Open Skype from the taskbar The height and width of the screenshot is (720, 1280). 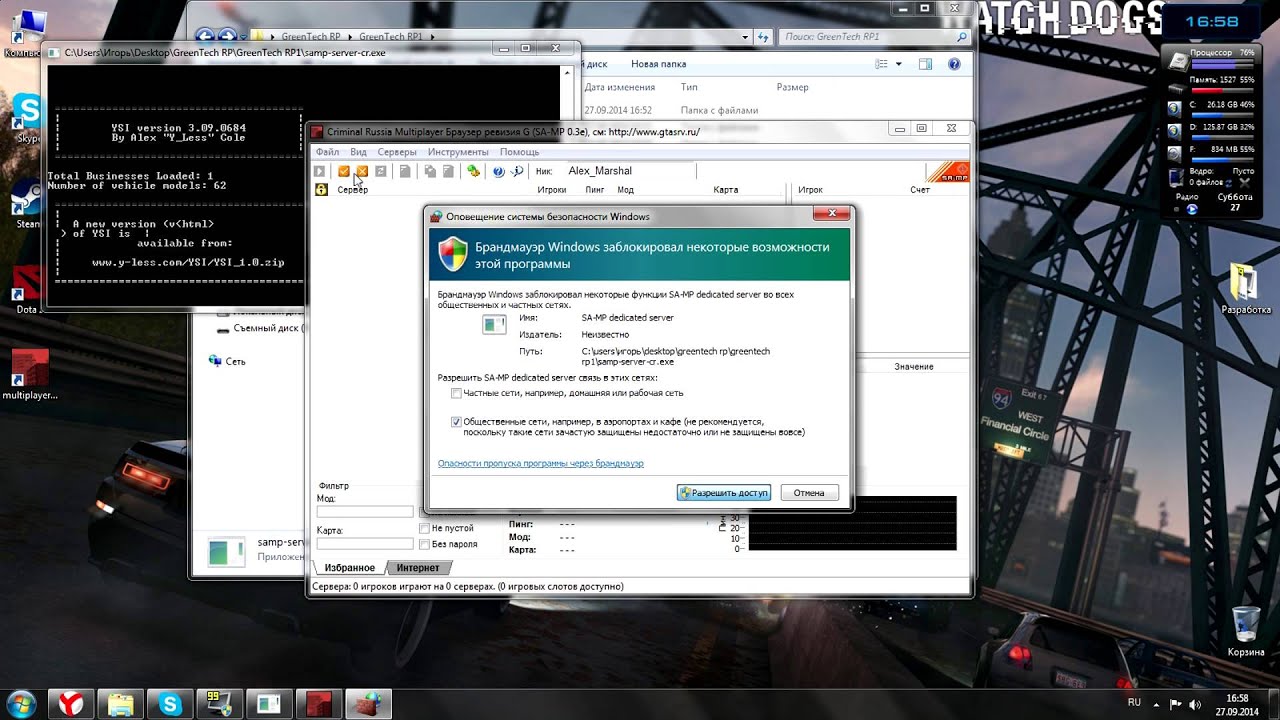pyautogui.click(x=170, y=704)
